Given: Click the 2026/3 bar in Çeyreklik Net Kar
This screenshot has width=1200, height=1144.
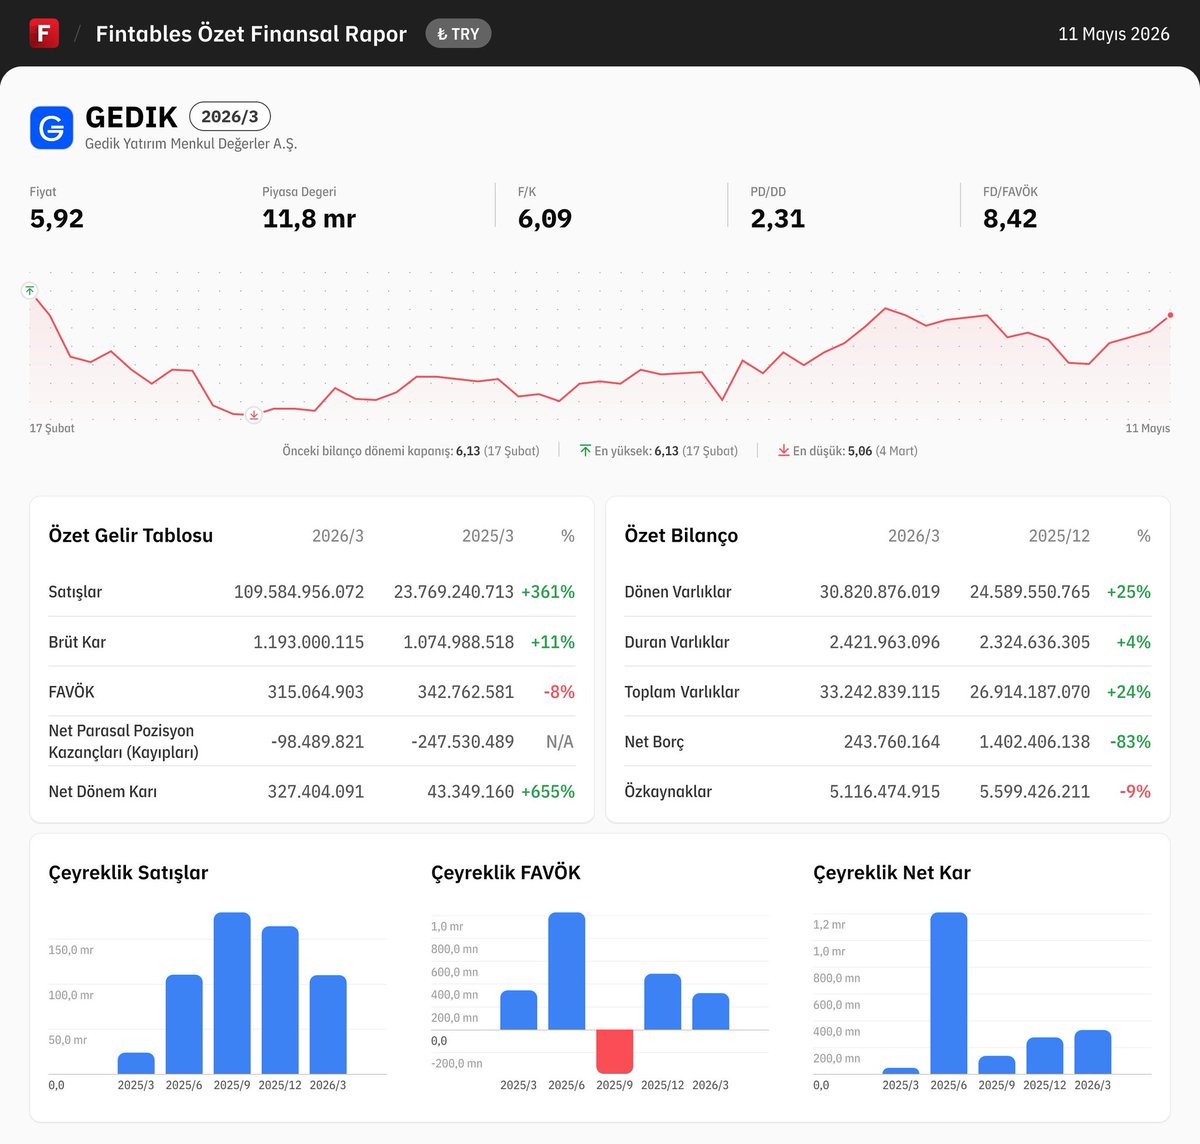Looking at the screenshot, I should coord(1093,1052).
